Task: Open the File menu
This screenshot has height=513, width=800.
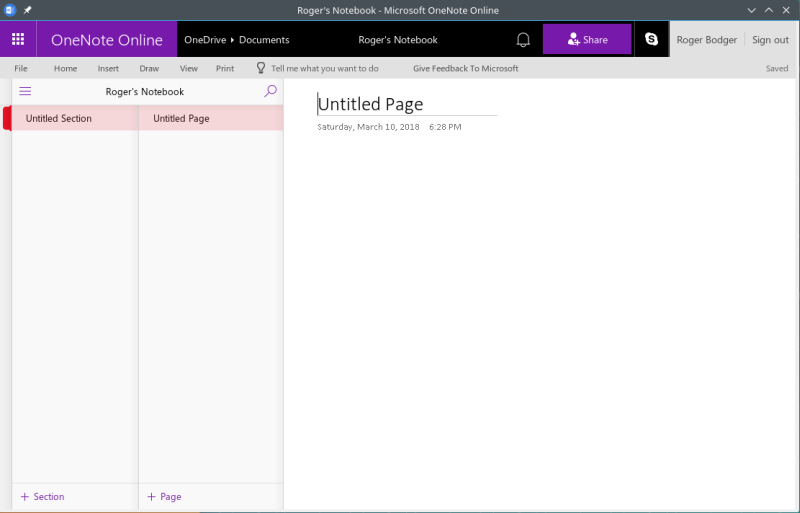Action: 21,68
